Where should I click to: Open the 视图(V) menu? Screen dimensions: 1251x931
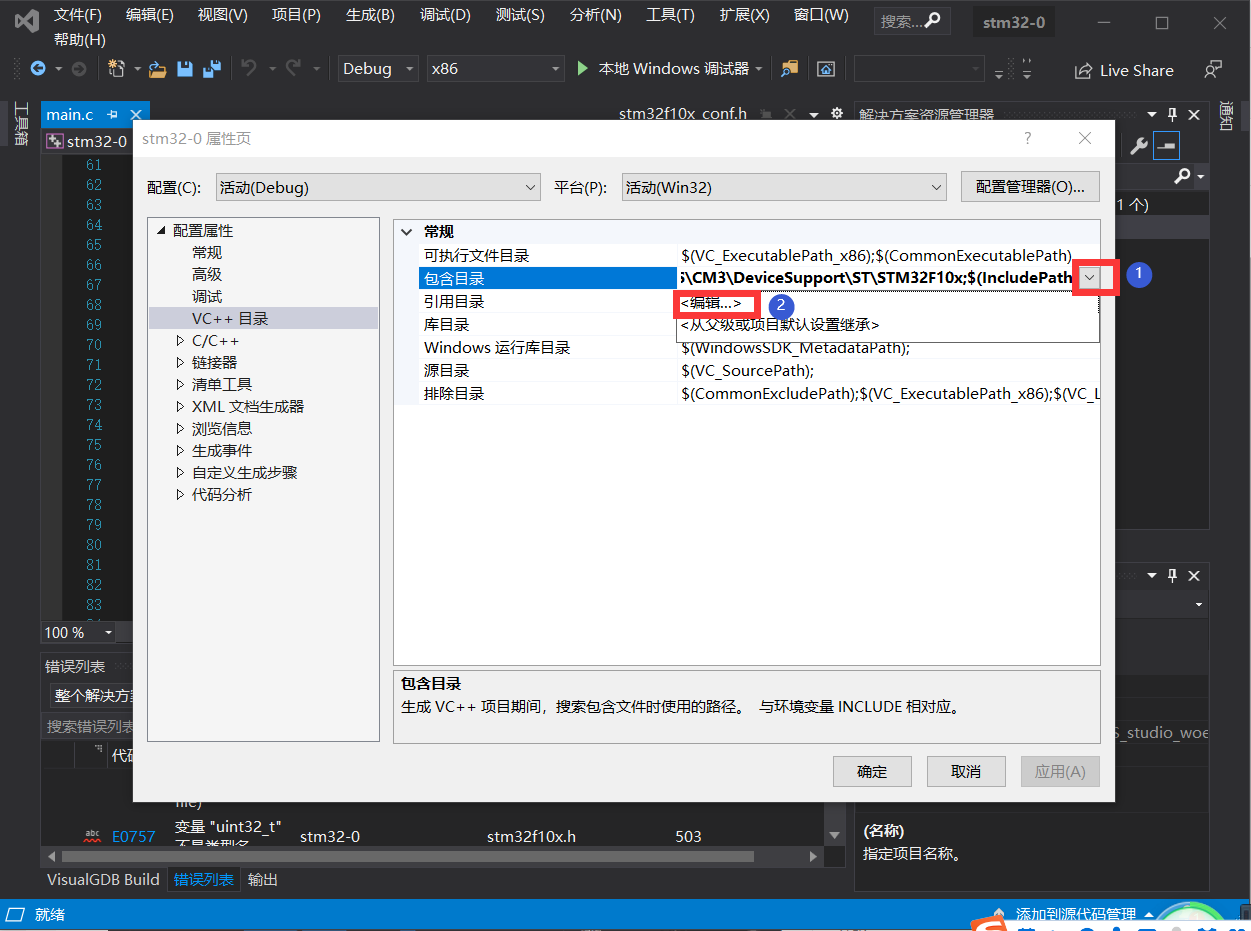[x=222, y=15]
